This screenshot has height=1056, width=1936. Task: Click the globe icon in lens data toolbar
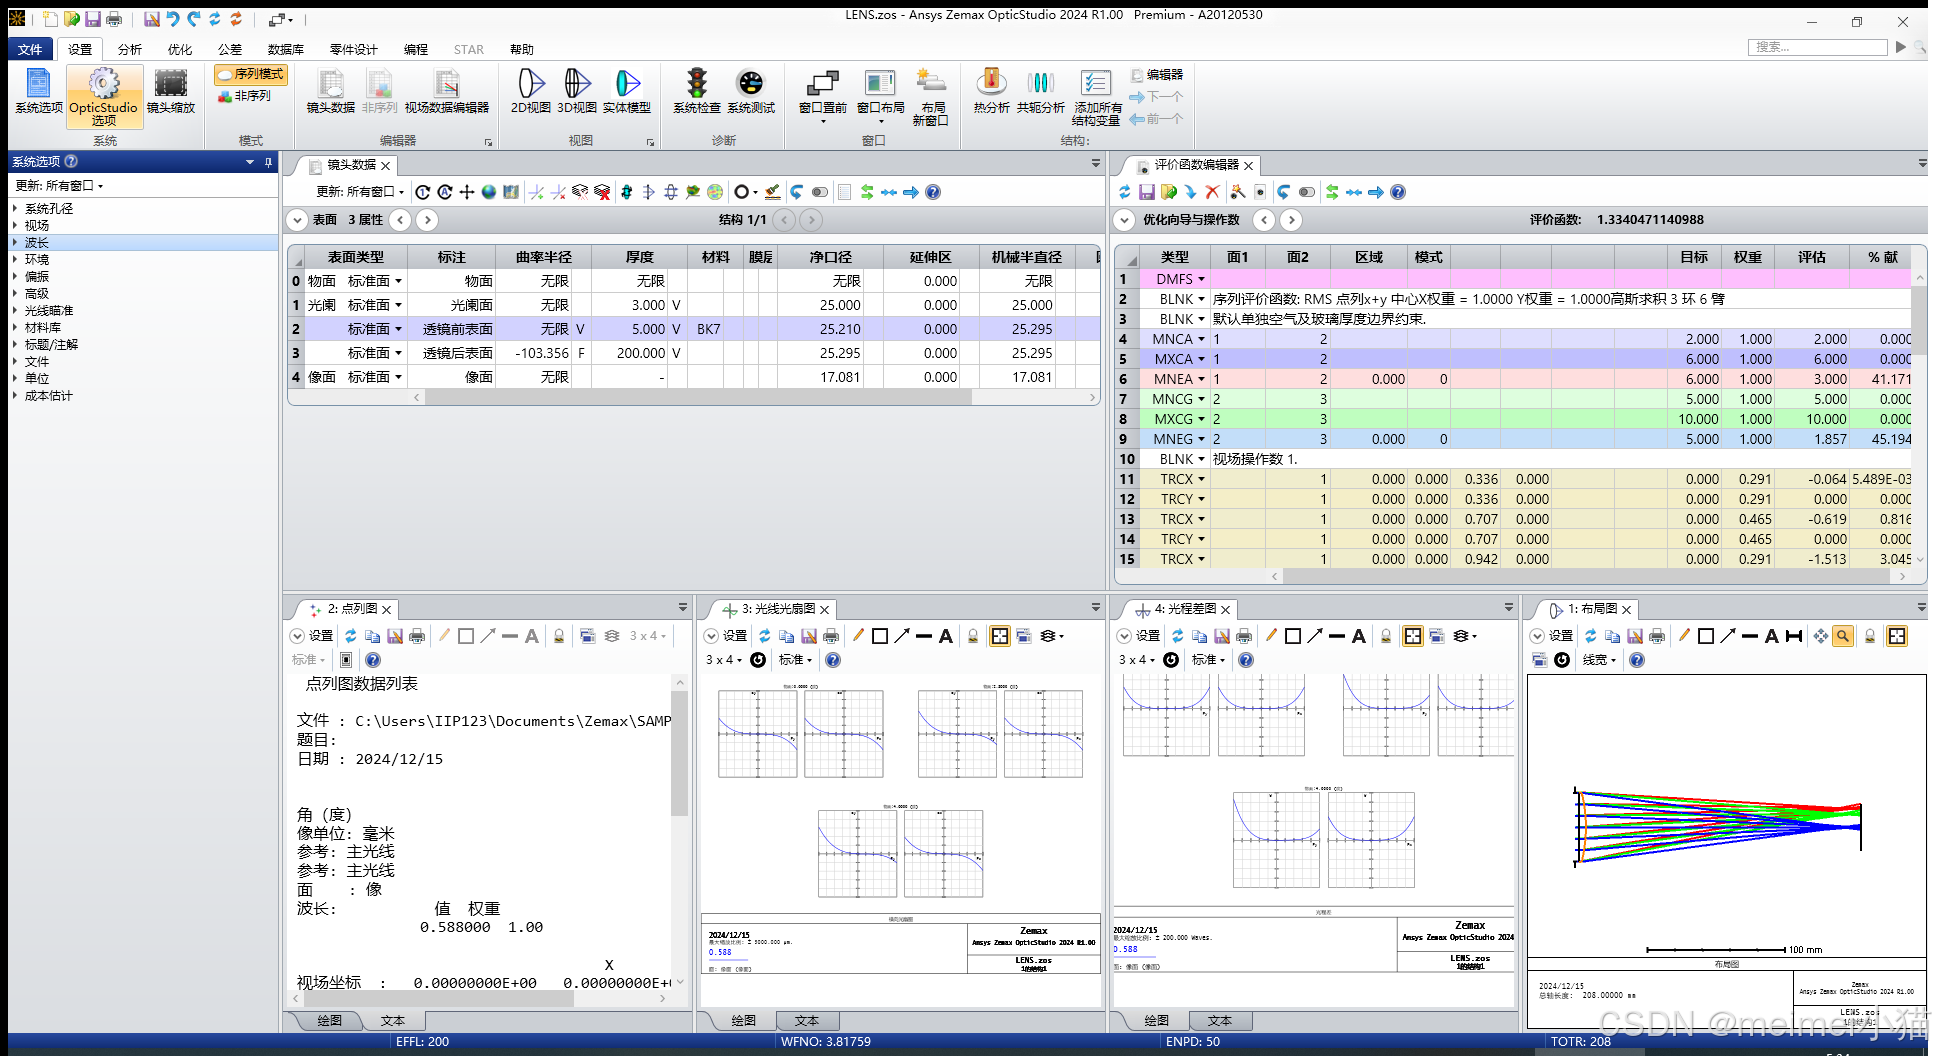pyautogui.click(x=489, y=192)
